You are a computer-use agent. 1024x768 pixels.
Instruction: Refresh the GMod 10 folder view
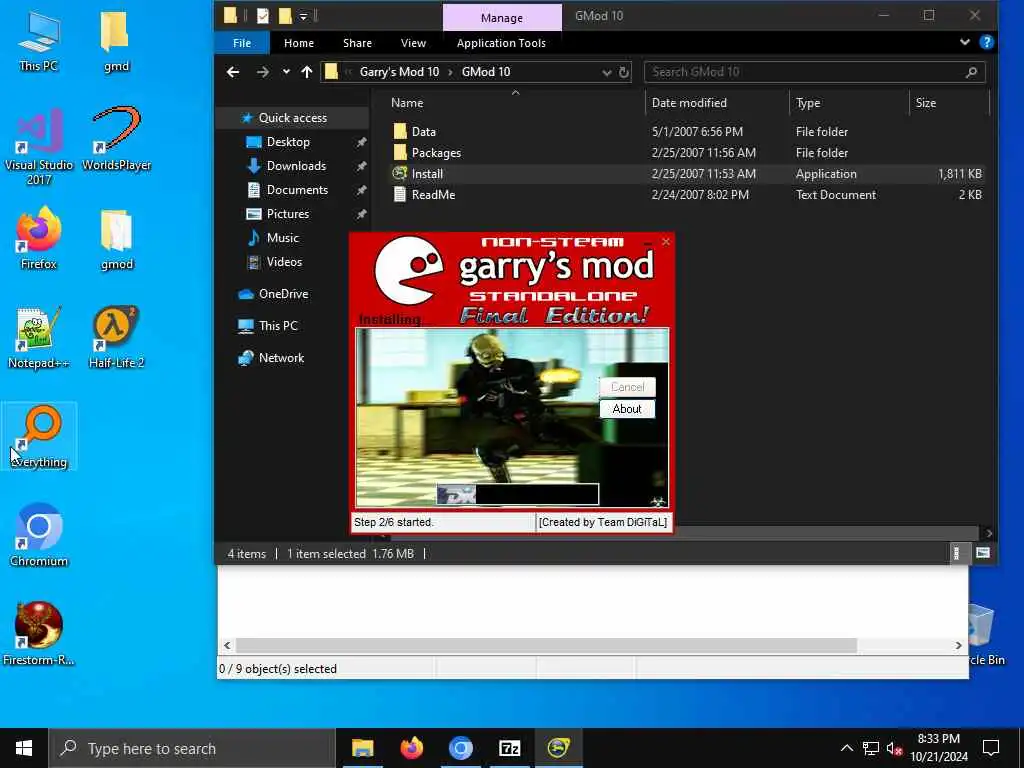point(624,72)
